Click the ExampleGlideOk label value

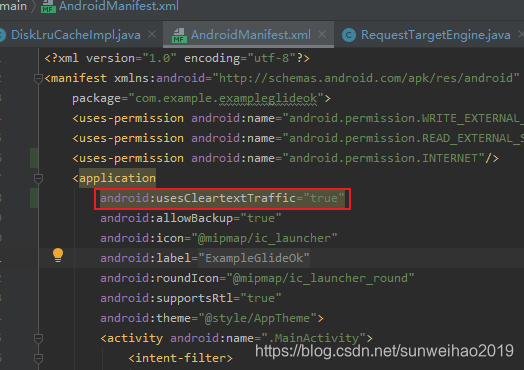click(254, 258)
